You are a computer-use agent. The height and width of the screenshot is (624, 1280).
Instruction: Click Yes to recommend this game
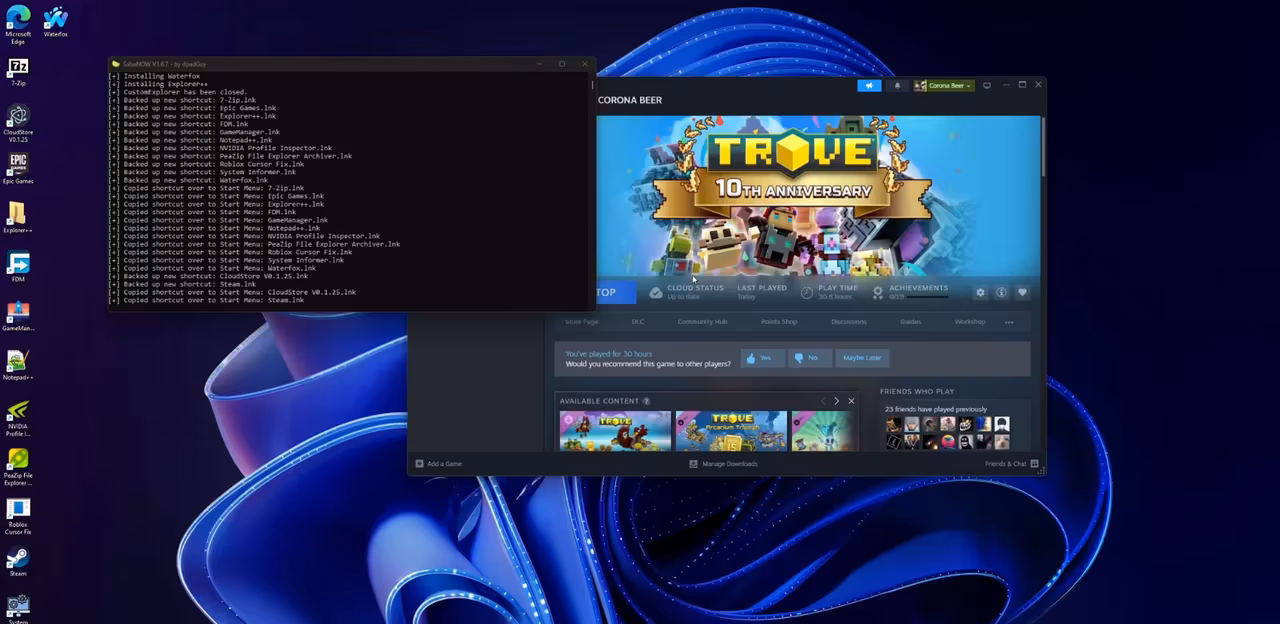(762, 358)
